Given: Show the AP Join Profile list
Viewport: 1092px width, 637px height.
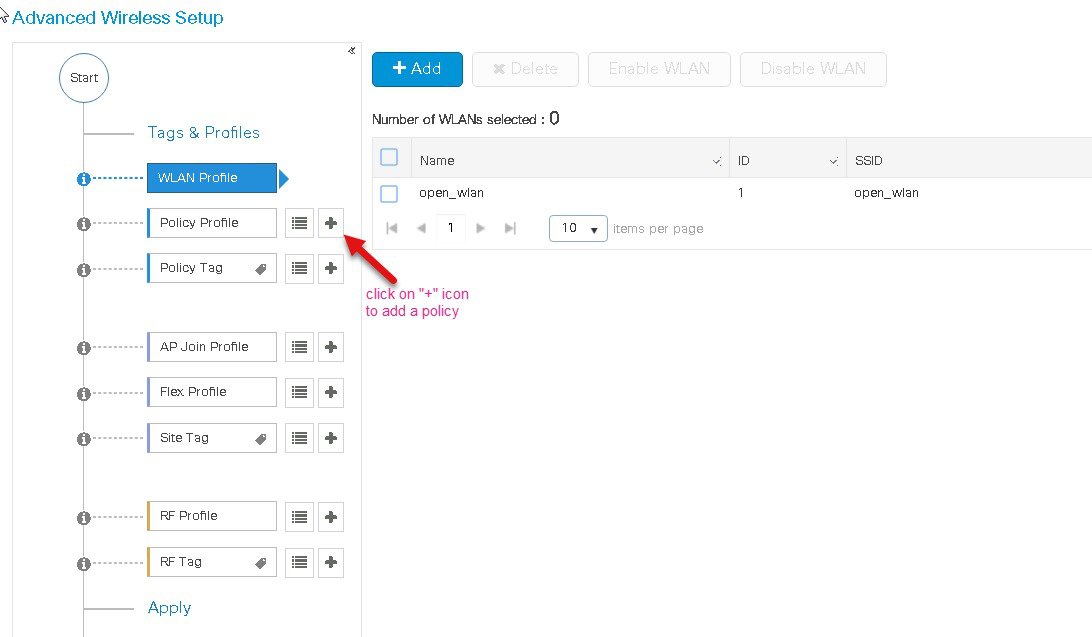Looking at the screenshot, I should coord(299,347).
